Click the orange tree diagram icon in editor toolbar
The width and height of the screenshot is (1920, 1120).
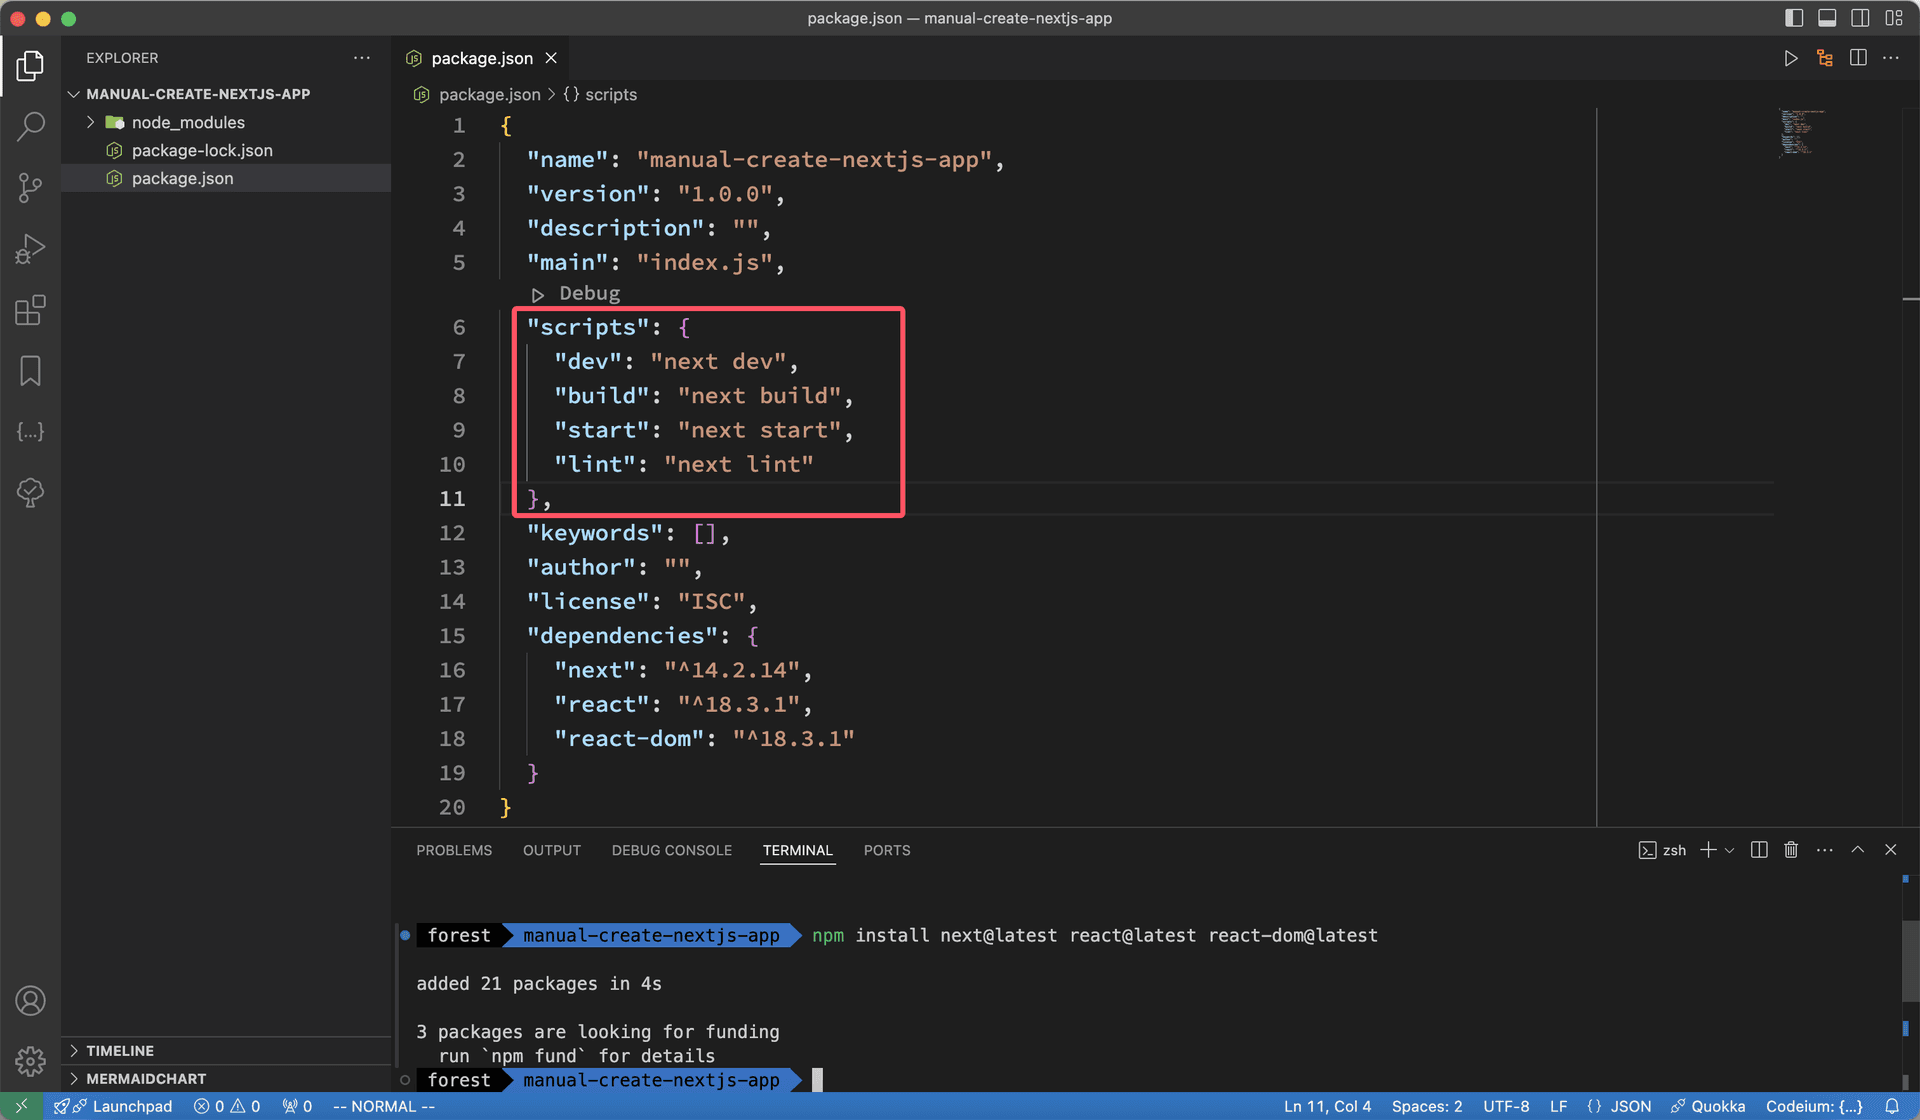pyautogui.click(x=1825, y=58)
